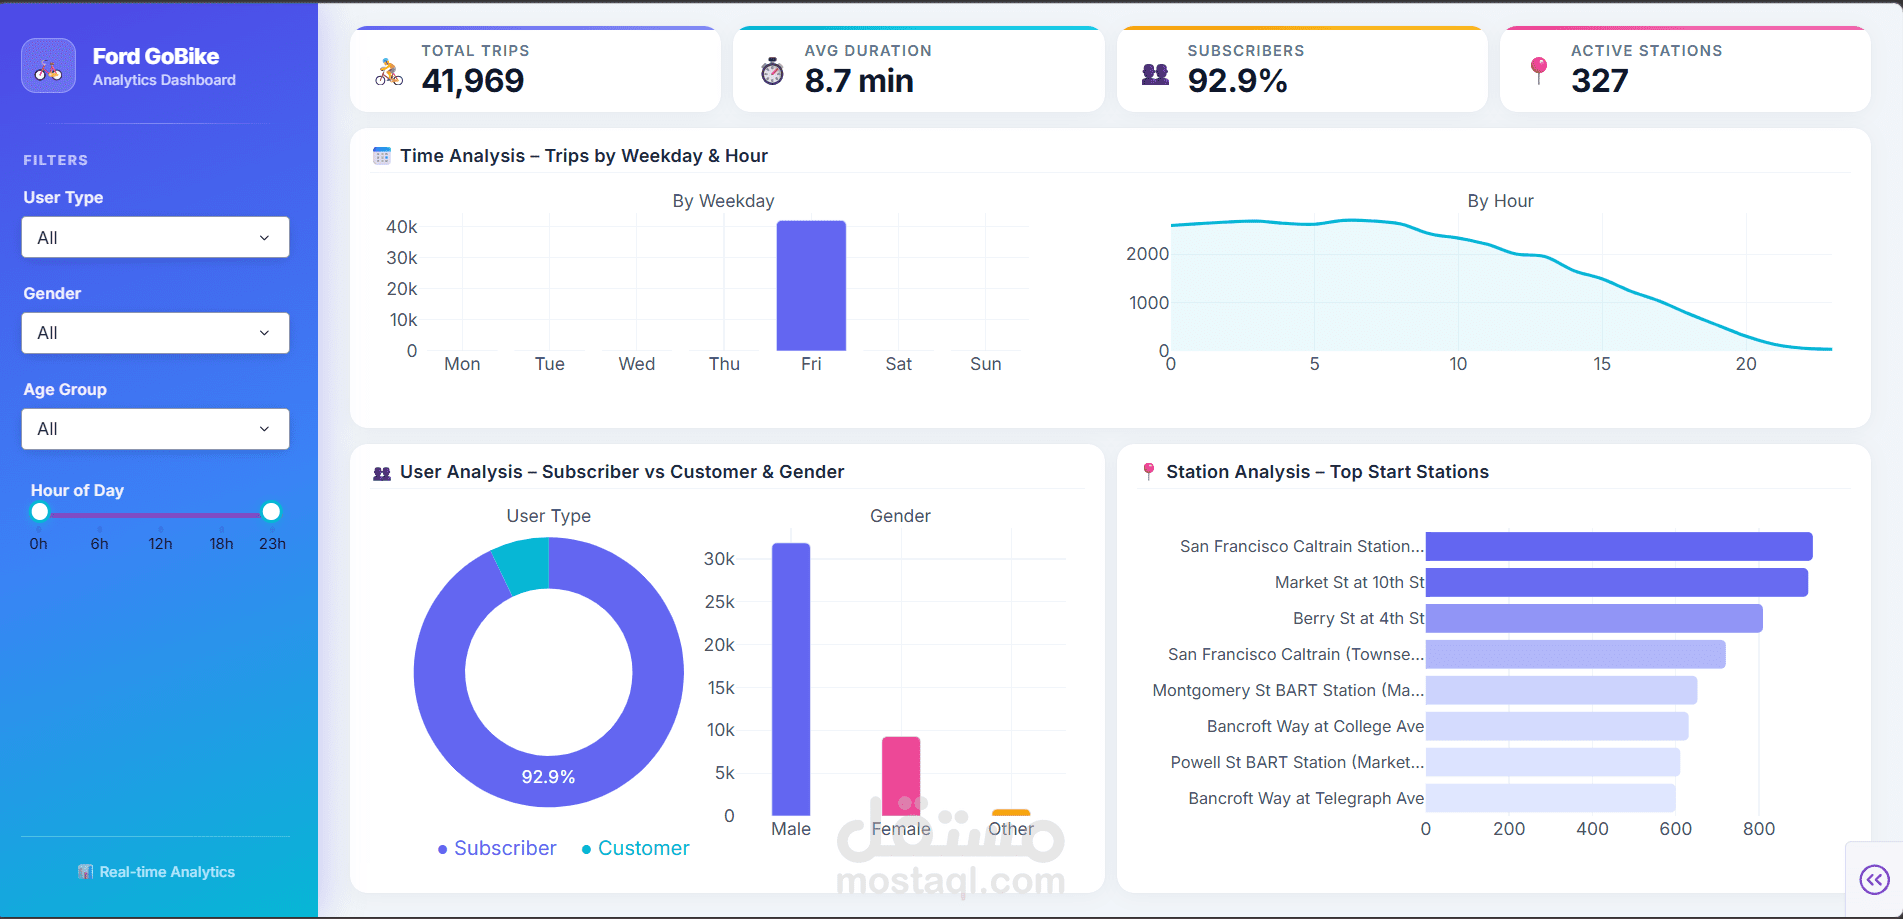Click the people icon on Subscribers card
1903x919 pixels.
point(1155,72)
